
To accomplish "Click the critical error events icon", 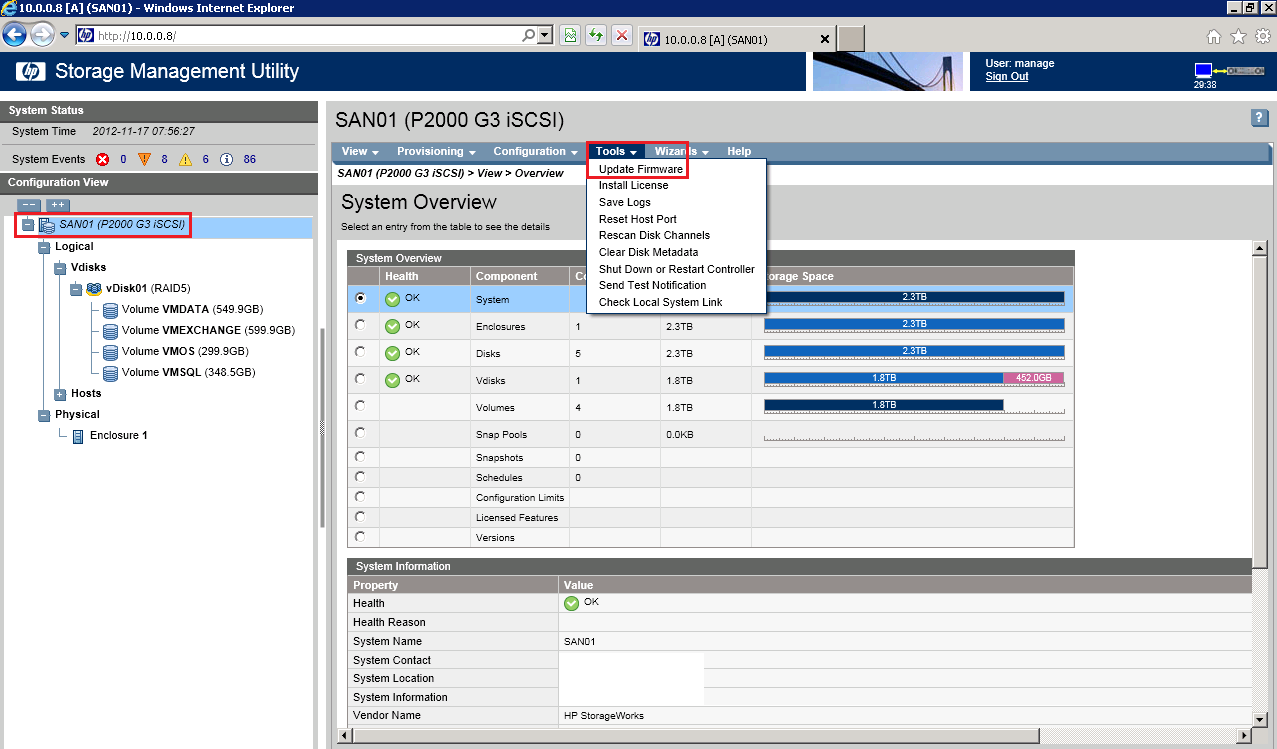I will point(102,160).
